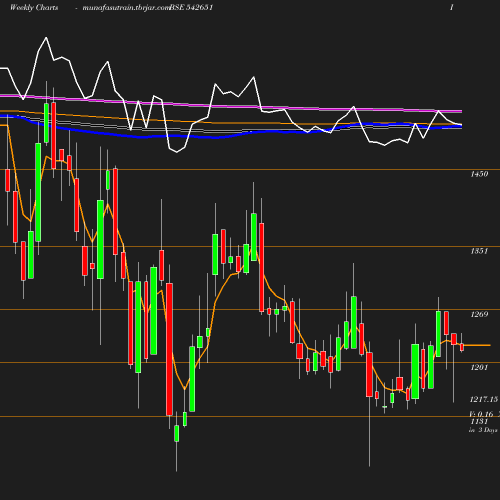Click the 'V: 0.16' volume label
500x500 pixels.
coord(481,414)
